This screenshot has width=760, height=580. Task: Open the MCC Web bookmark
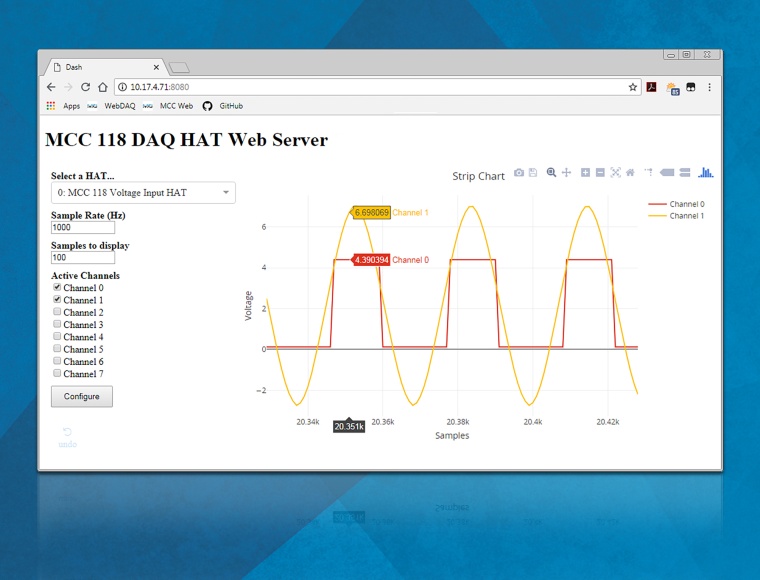pyautogui.click(x=168, y=106)
